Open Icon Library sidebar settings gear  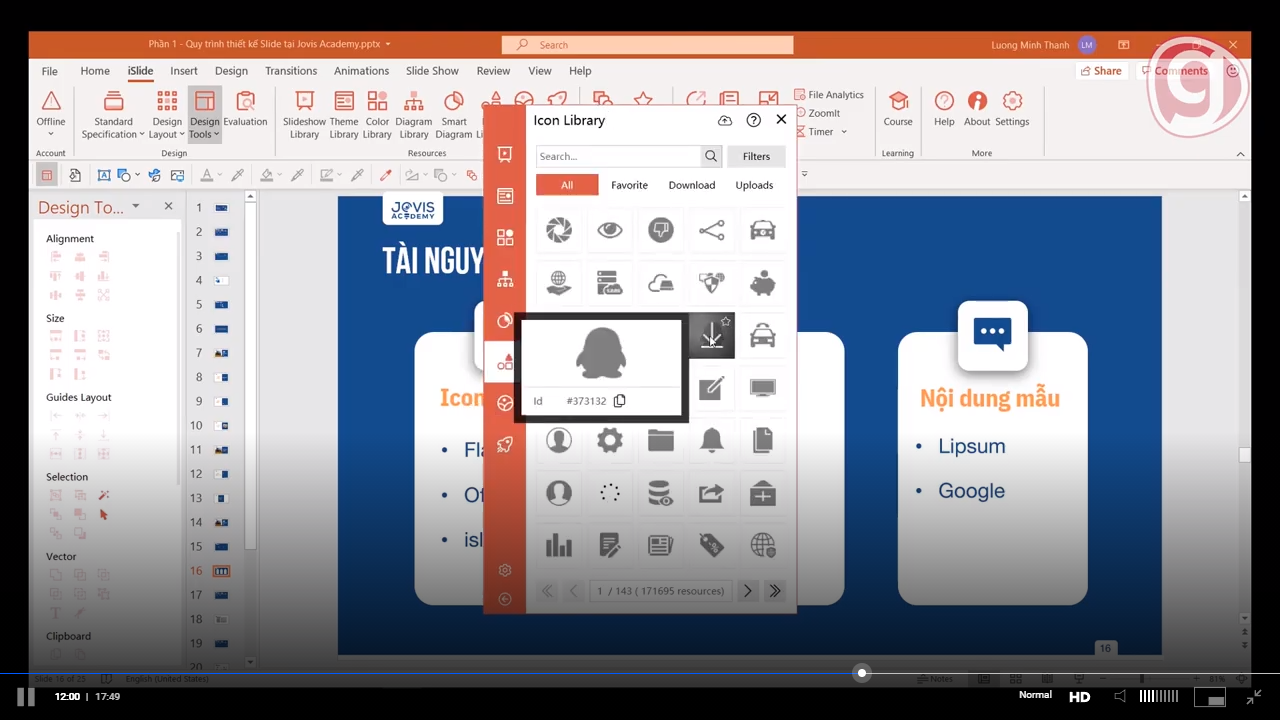505,570
